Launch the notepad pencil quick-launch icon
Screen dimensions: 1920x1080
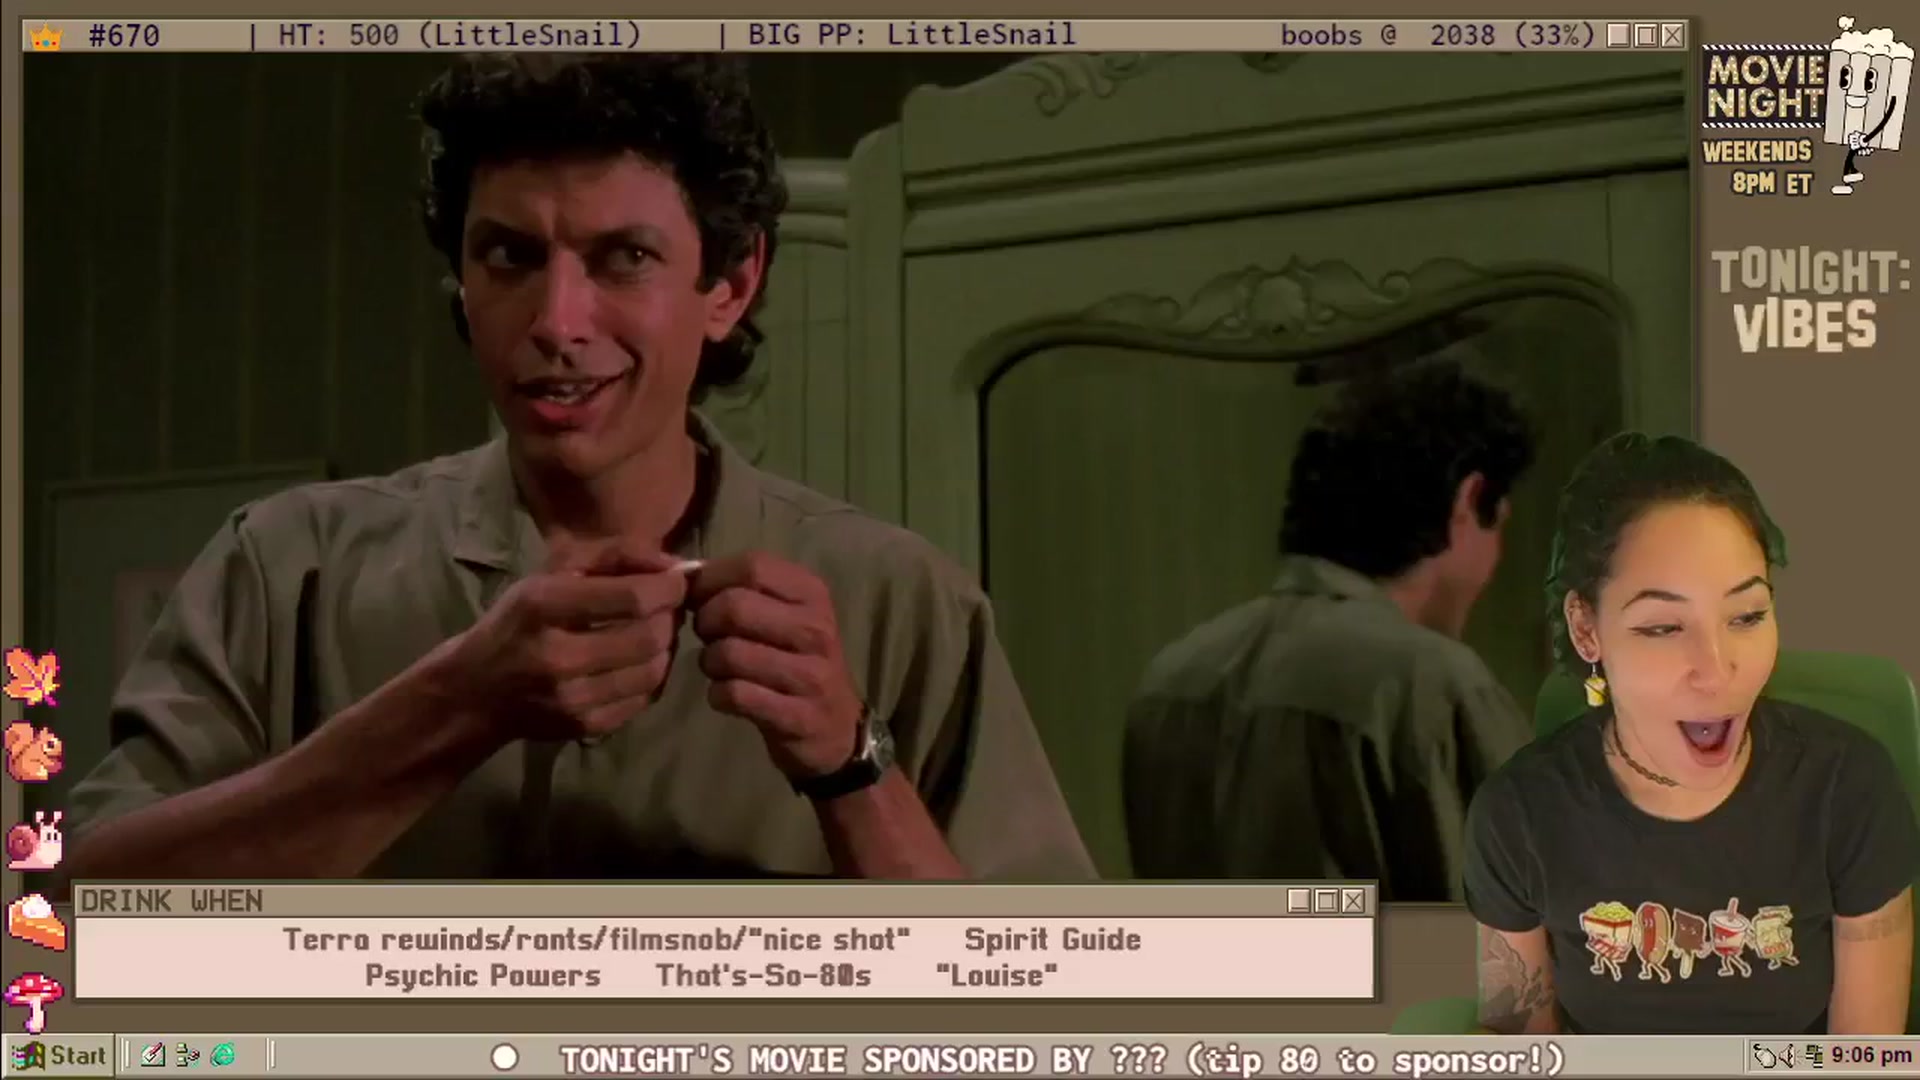(x=153, y=1055)
